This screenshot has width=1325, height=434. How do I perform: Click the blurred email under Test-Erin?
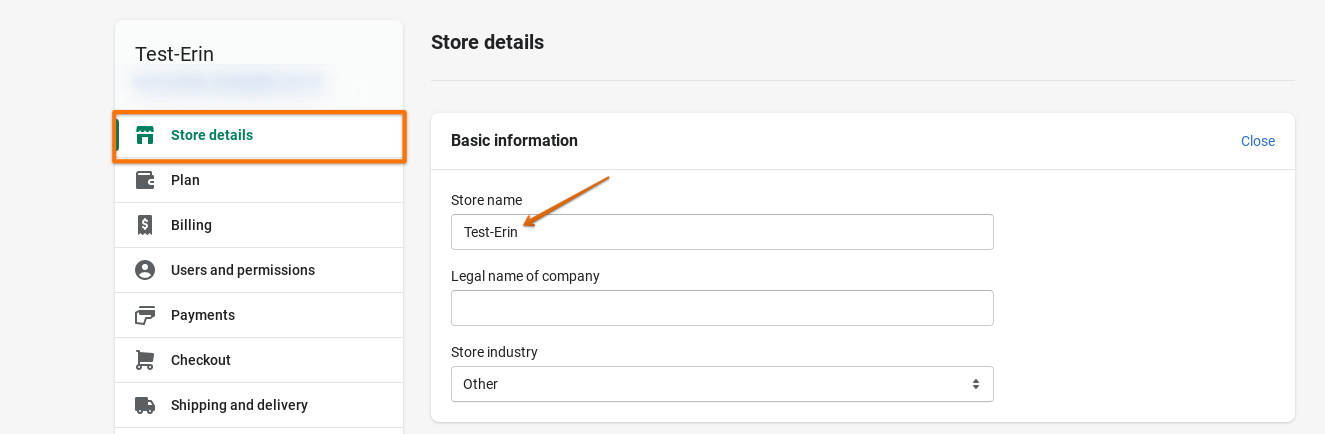pos(230,78)
